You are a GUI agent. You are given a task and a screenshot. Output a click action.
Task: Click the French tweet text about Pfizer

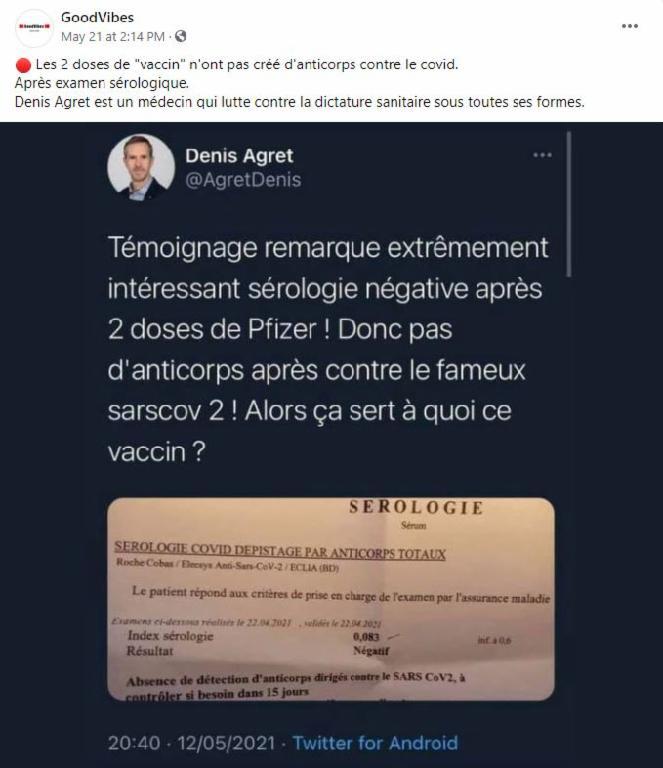click(328, 349)
